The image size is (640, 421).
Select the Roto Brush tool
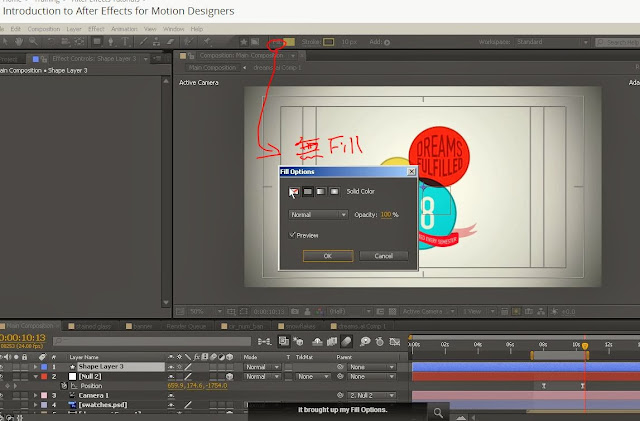(188, 41)
